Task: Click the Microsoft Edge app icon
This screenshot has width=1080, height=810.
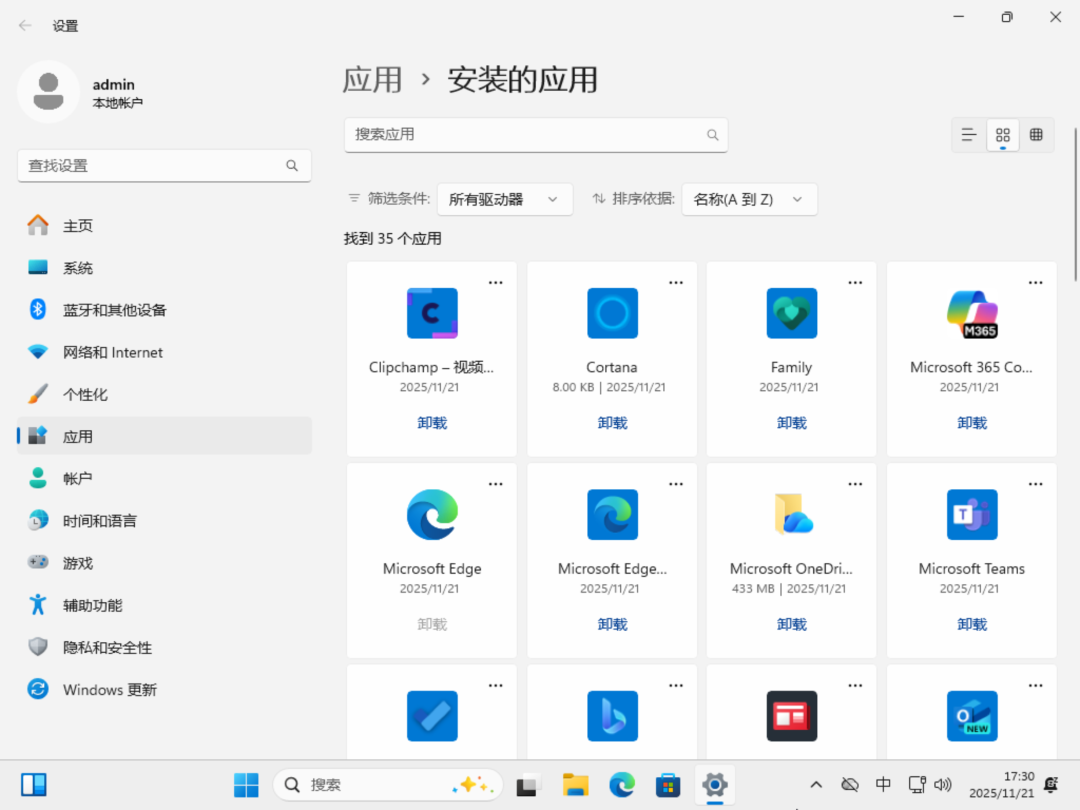Action: coord(432,515)
